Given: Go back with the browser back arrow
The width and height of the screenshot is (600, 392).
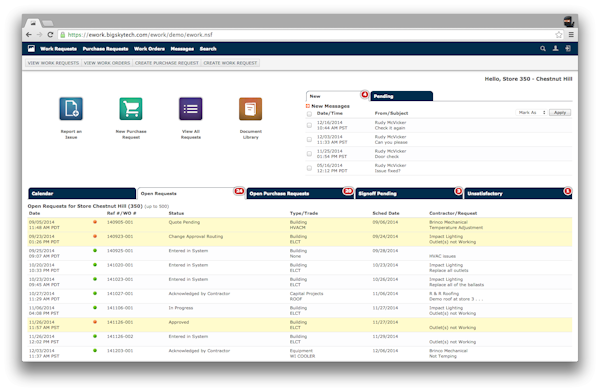Looking at the screenshot, I should [x=29, y=34].
